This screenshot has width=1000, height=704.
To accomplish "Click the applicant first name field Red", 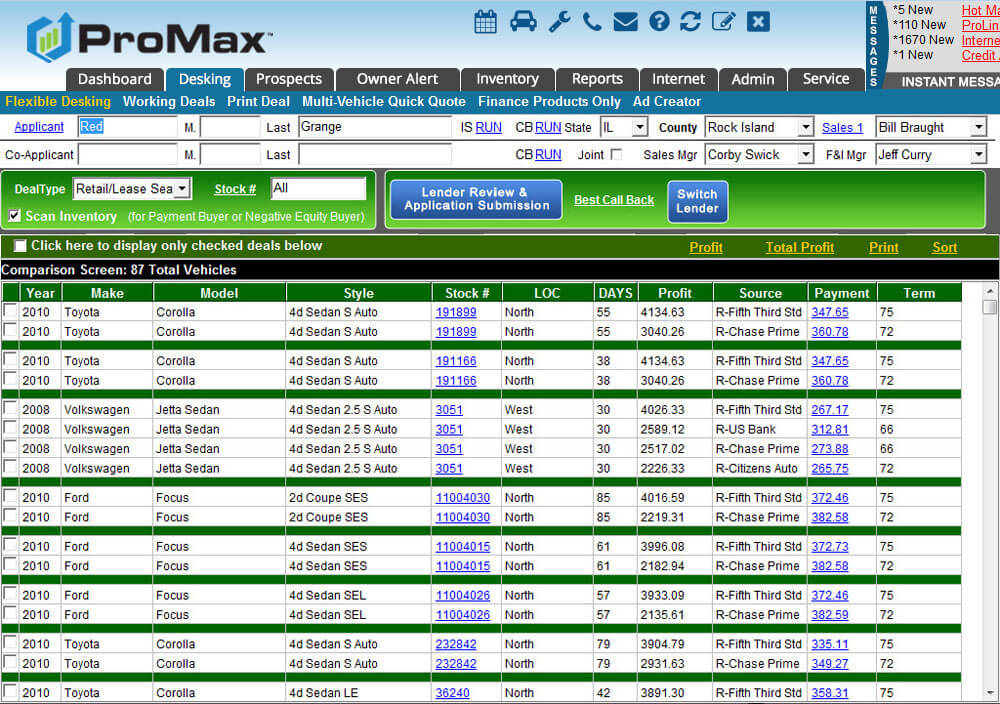I will (128, 127).
